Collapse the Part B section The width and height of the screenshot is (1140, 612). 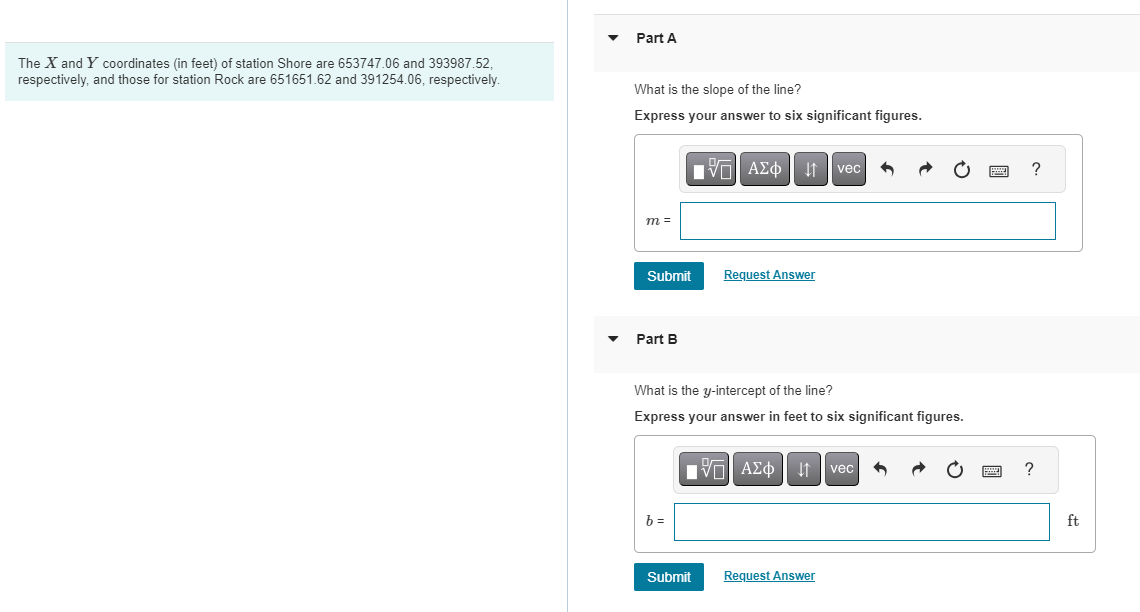[x=612, y=340]
